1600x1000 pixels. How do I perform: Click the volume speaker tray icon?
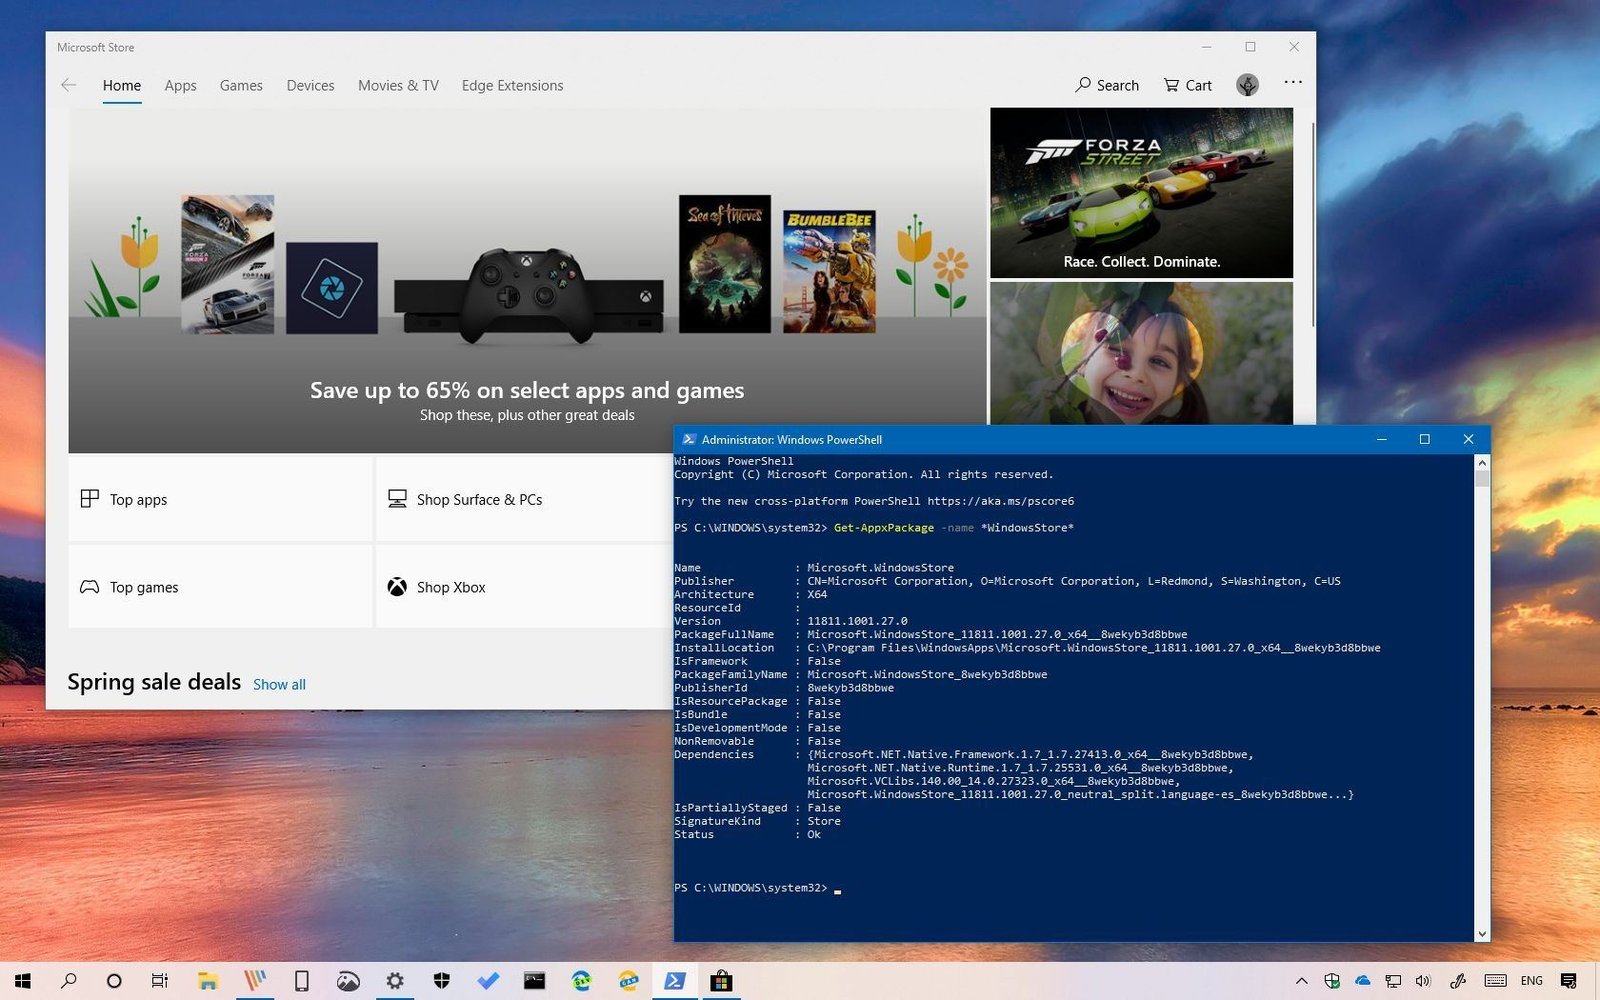coord(1423,981)
